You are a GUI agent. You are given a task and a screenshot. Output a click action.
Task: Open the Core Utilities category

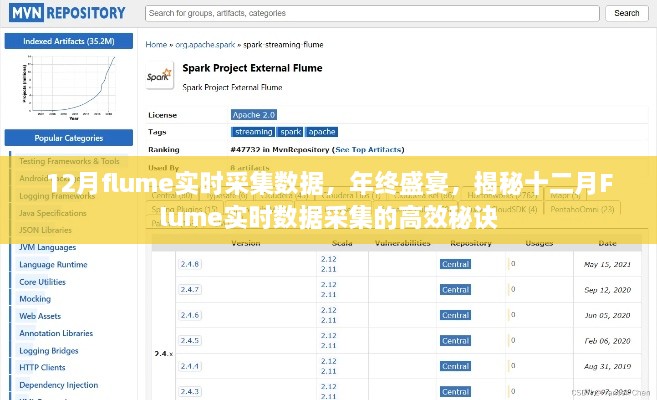(42, 282)
